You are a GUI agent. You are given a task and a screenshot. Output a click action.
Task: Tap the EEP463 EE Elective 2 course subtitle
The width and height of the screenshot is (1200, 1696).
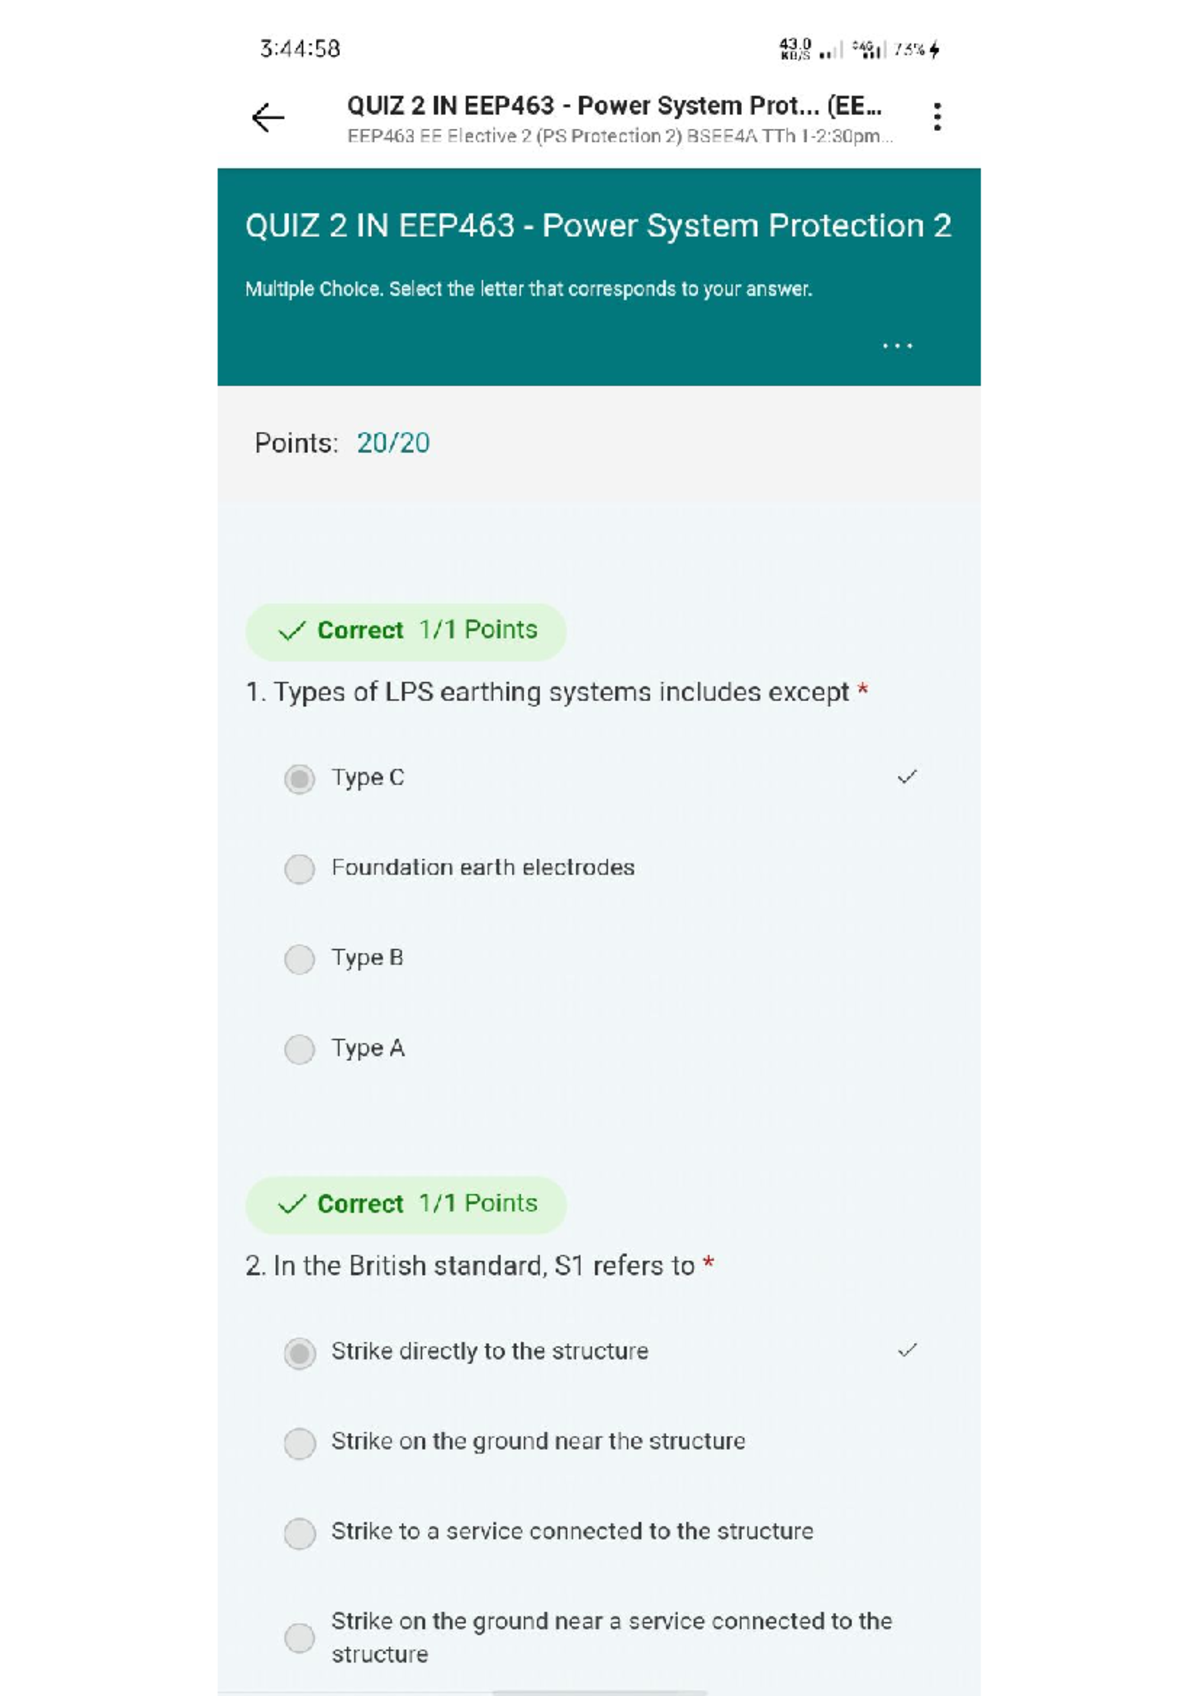619,139
